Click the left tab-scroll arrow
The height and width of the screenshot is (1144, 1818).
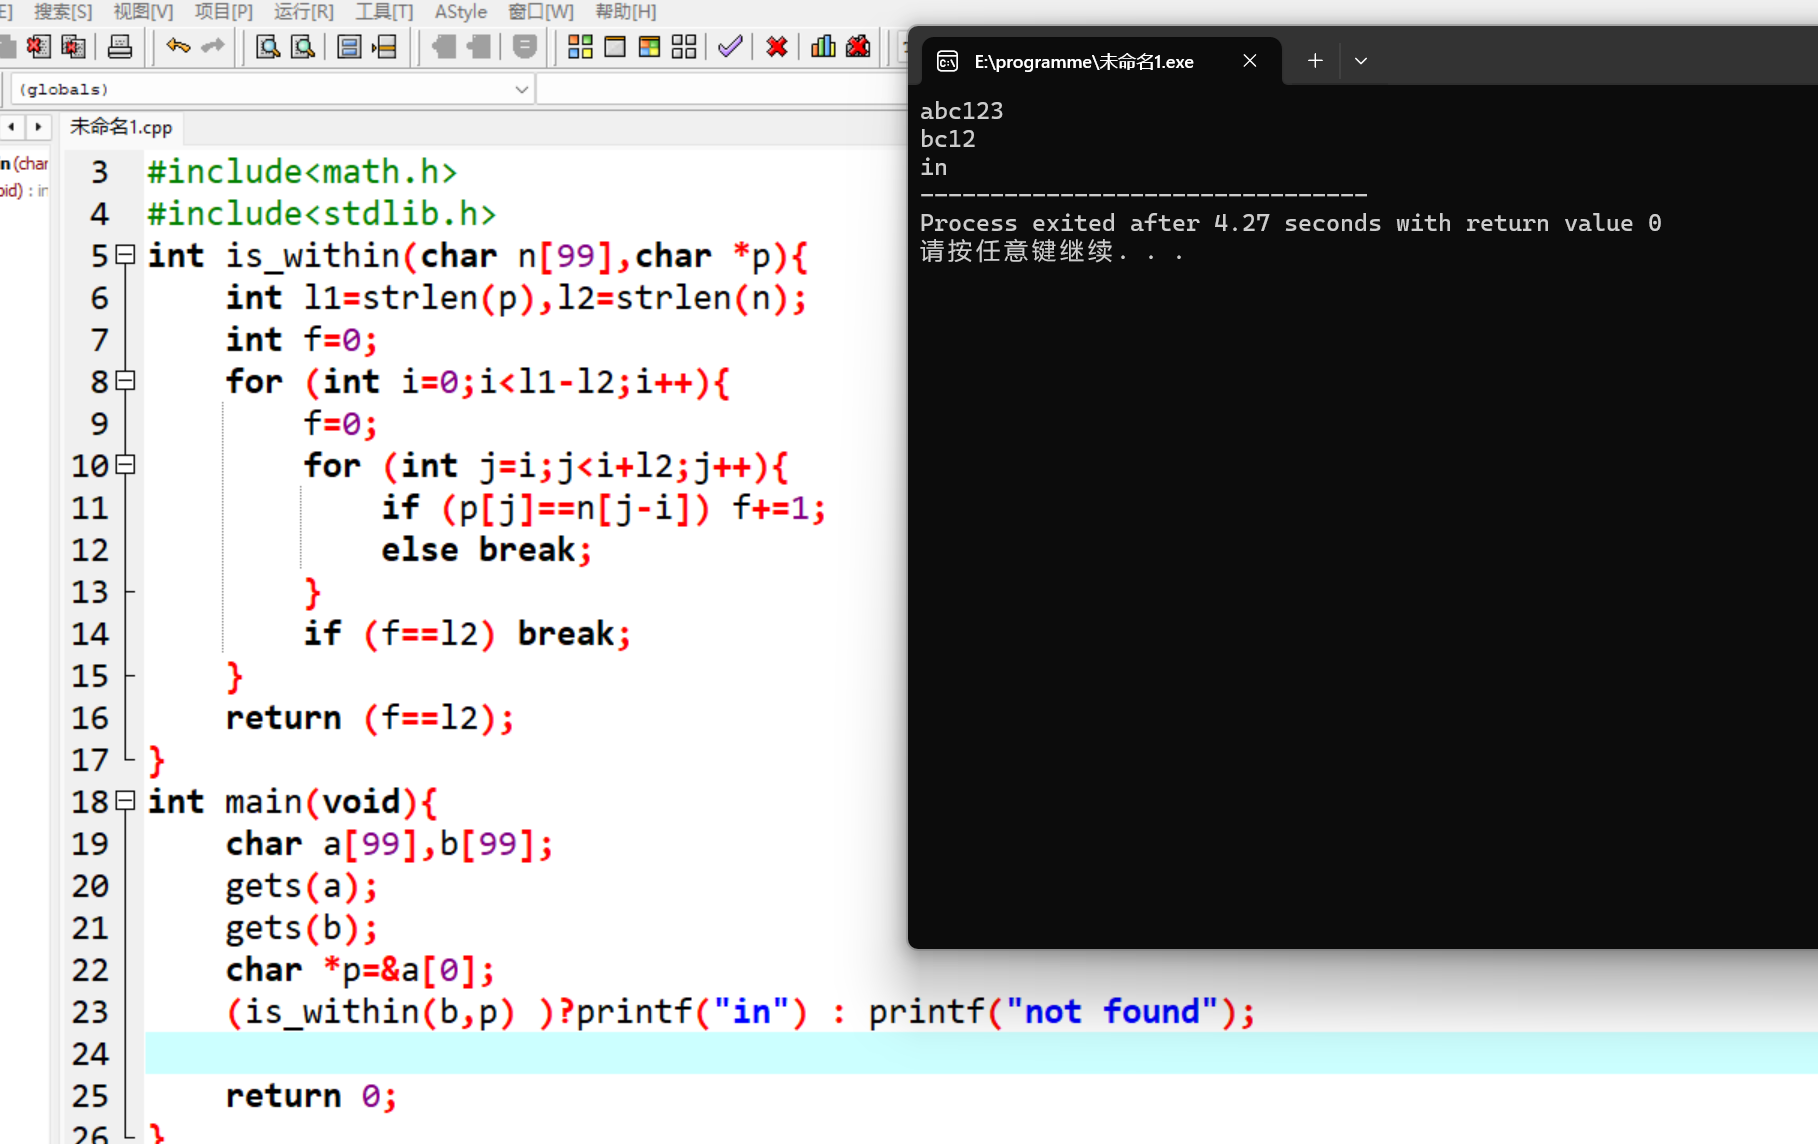[12, 127]
